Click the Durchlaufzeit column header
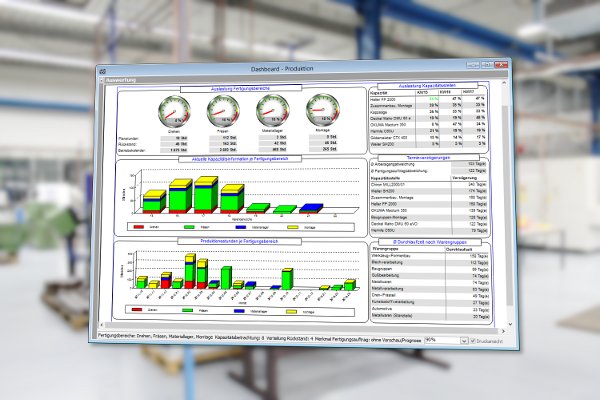600x400 pixels. [x=459, y=249]
